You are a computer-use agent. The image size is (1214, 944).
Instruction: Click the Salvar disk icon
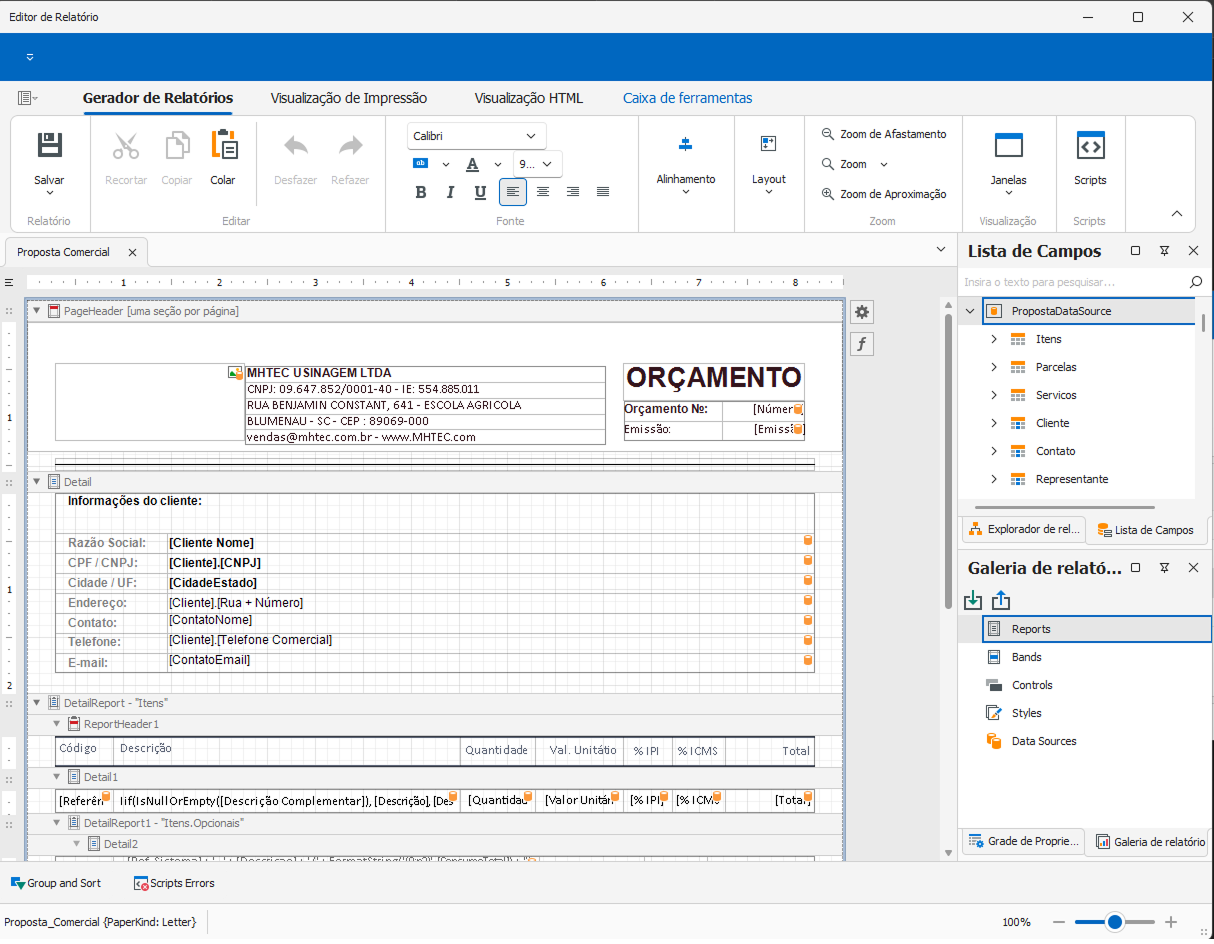(x=49, y=146)
